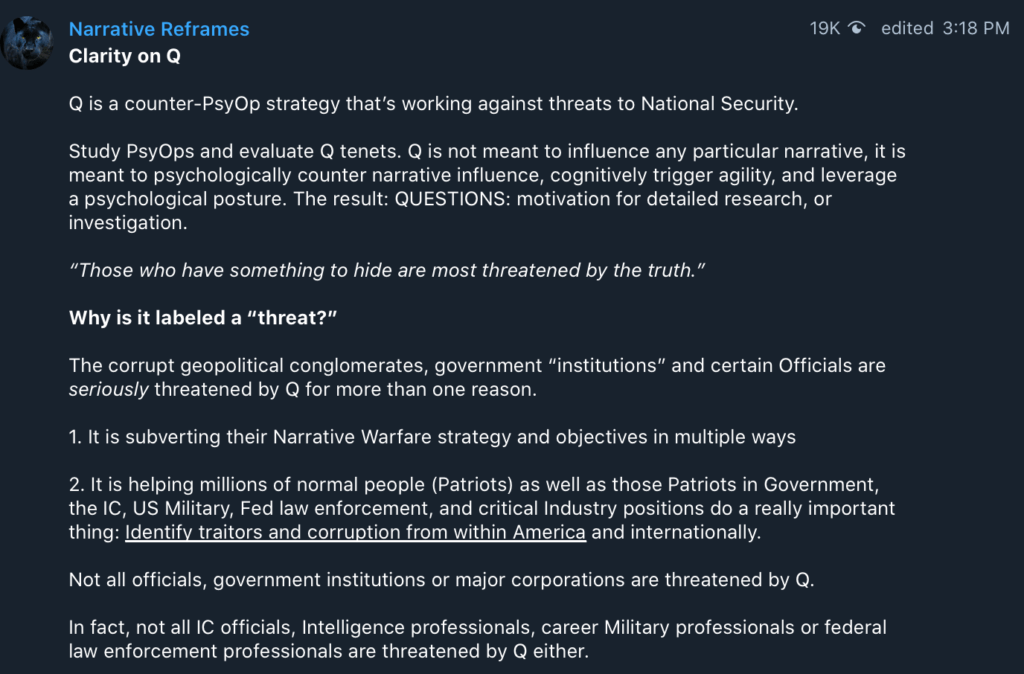Click numbered point 2 about Patriots
The height and width of the screenshot is (674, 1024).
point(480,508)
